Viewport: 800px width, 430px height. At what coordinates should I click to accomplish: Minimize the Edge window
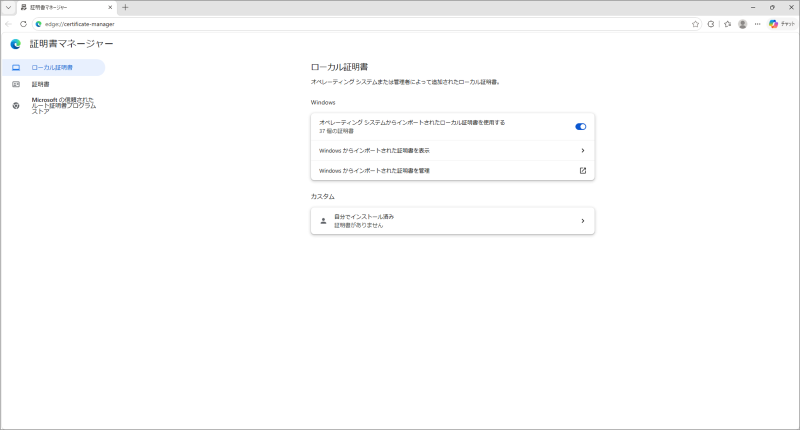753,8
